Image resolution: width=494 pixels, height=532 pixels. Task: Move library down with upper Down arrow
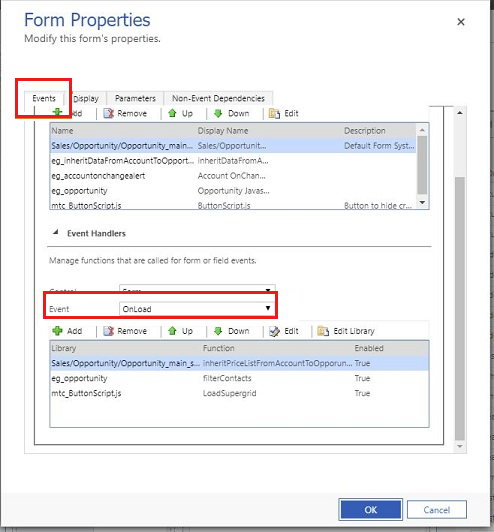[218, 113]
